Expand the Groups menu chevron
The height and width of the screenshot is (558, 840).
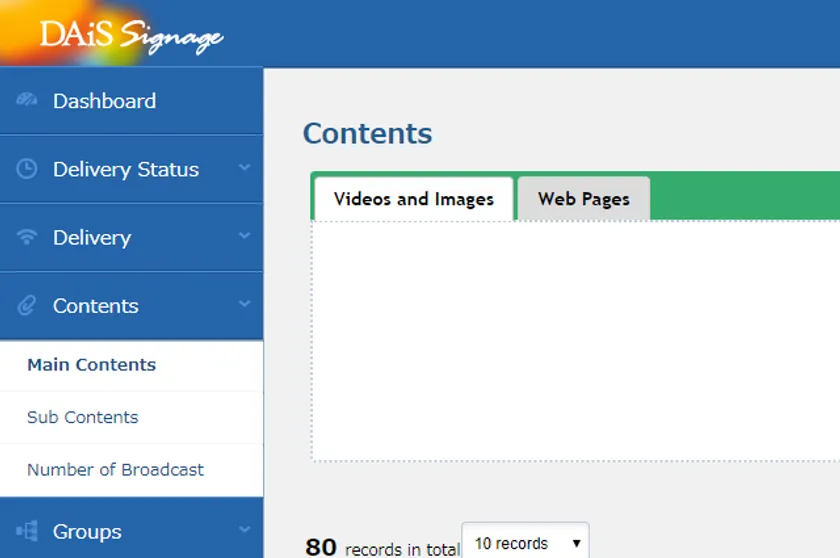pos(244,530)
